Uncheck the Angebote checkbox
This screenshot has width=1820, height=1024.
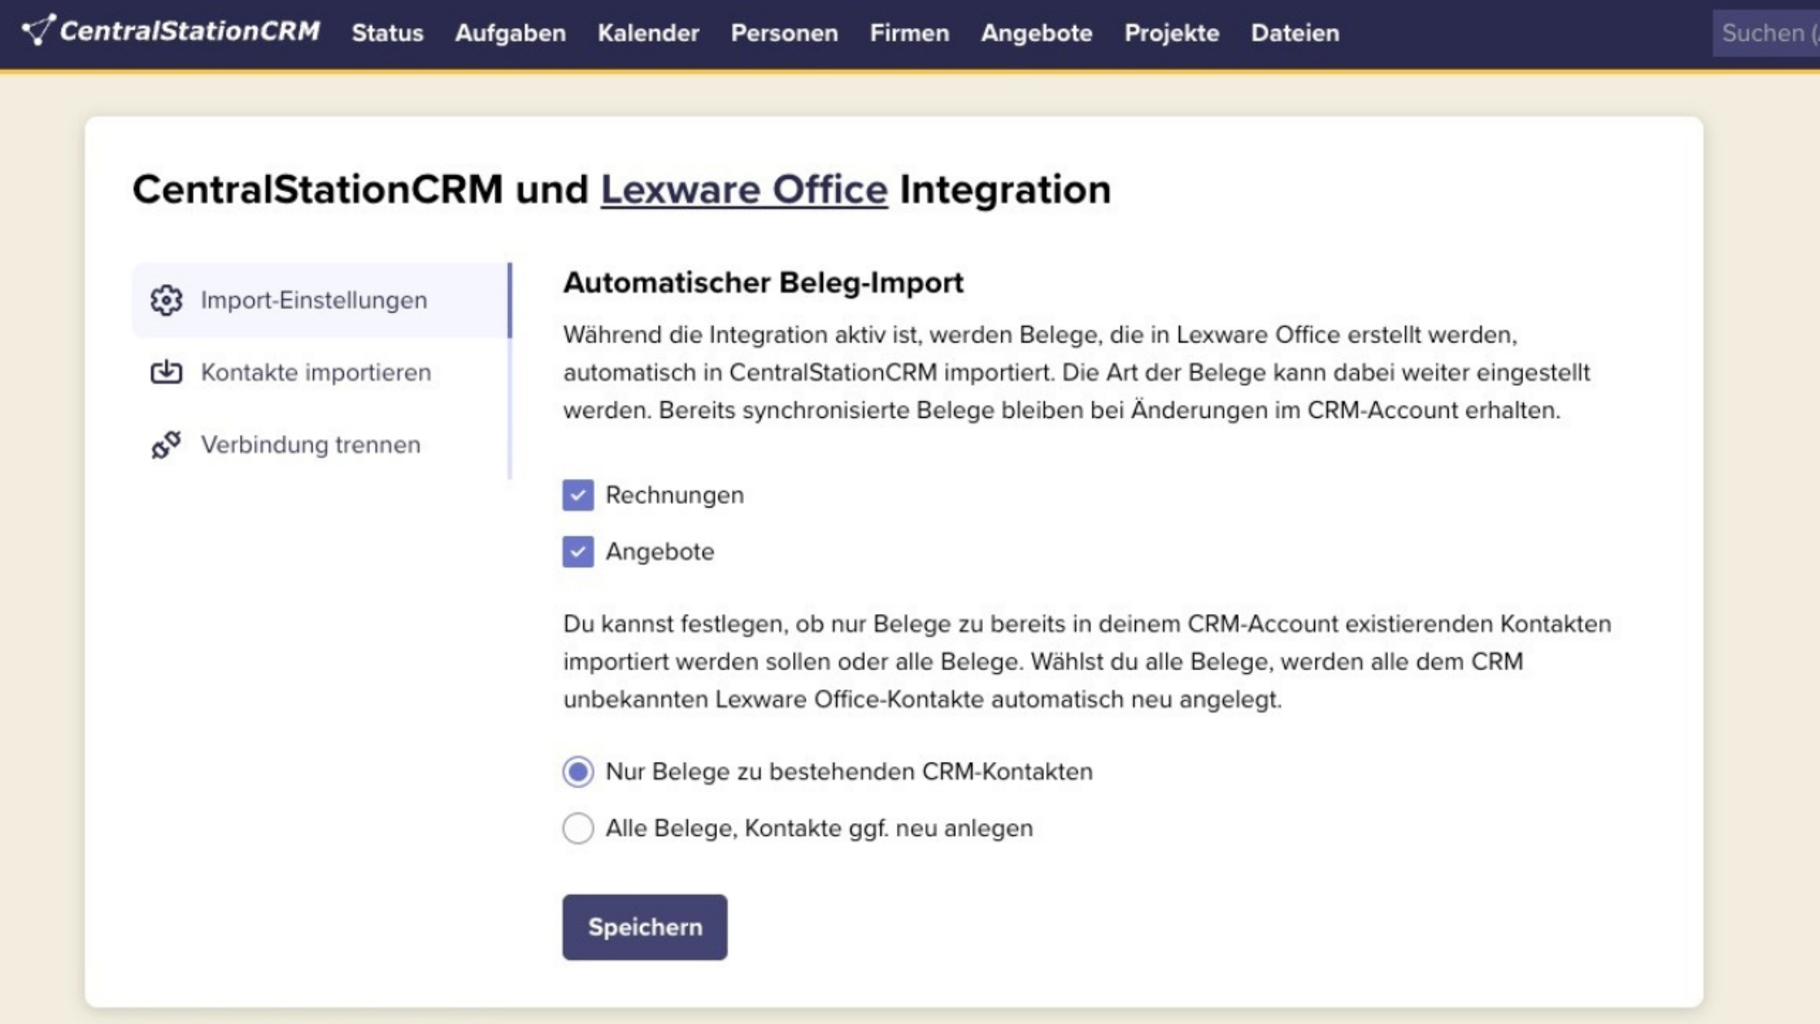tap(578, 552)
